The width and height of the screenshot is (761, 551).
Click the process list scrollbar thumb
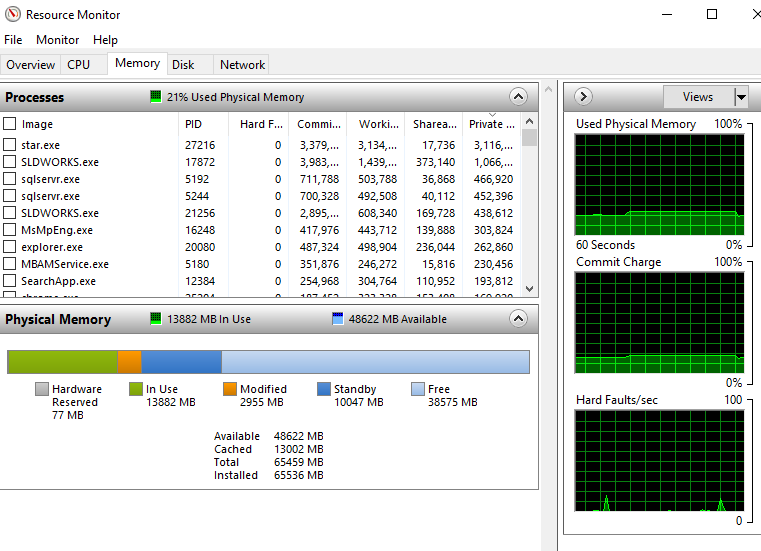point(529,137)
